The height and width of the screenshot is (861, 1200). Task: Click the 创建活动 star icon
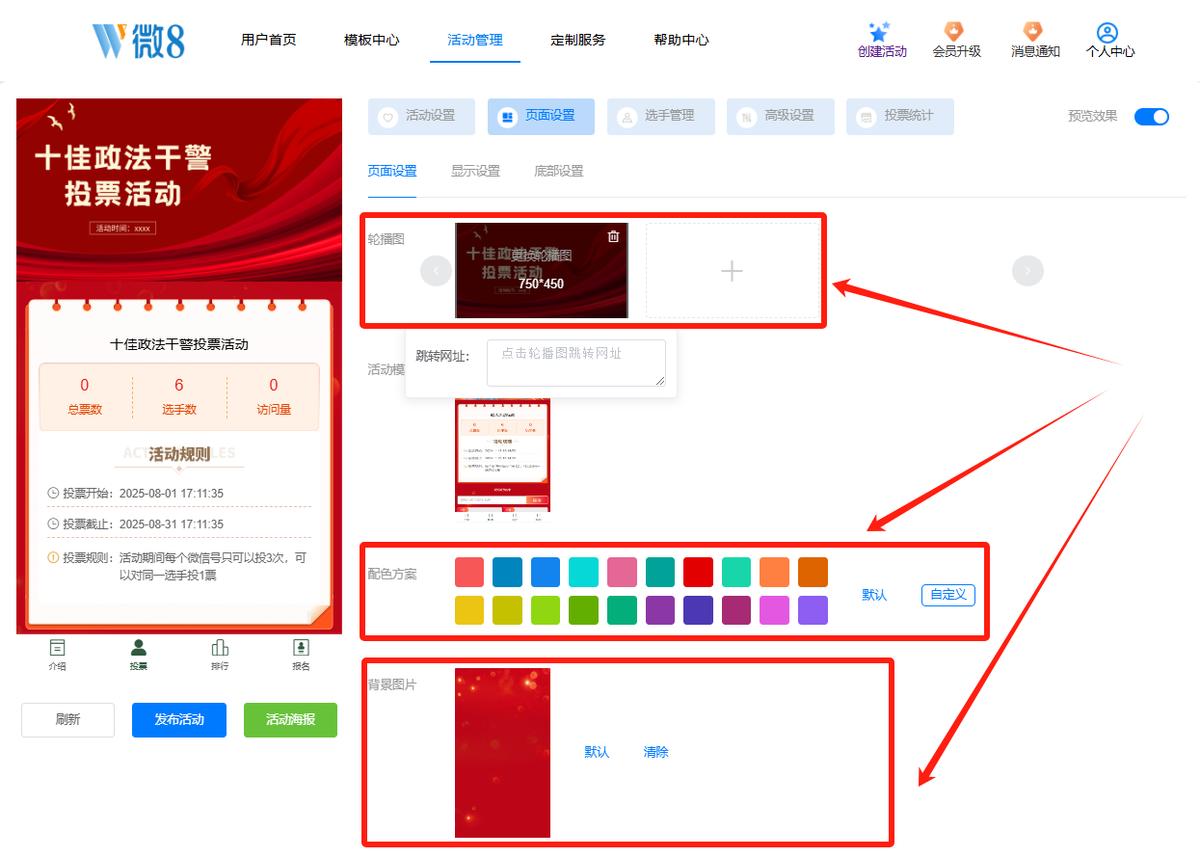[x=880, y=32]
